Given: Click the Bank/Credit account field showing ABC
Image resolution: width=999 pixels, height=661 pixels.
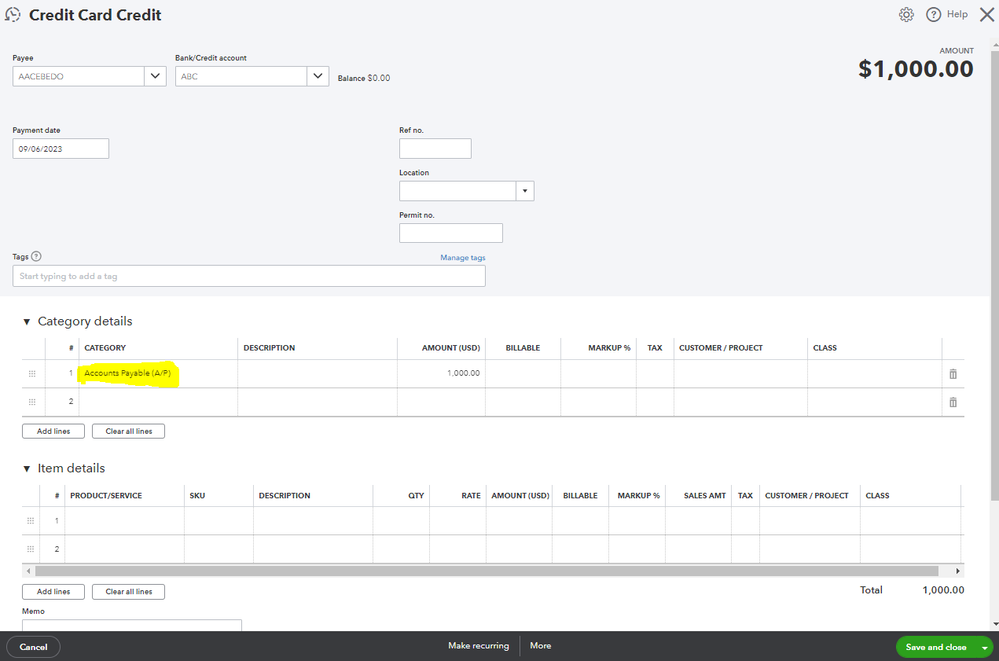Looking at the screenshot, I should 241,76.
